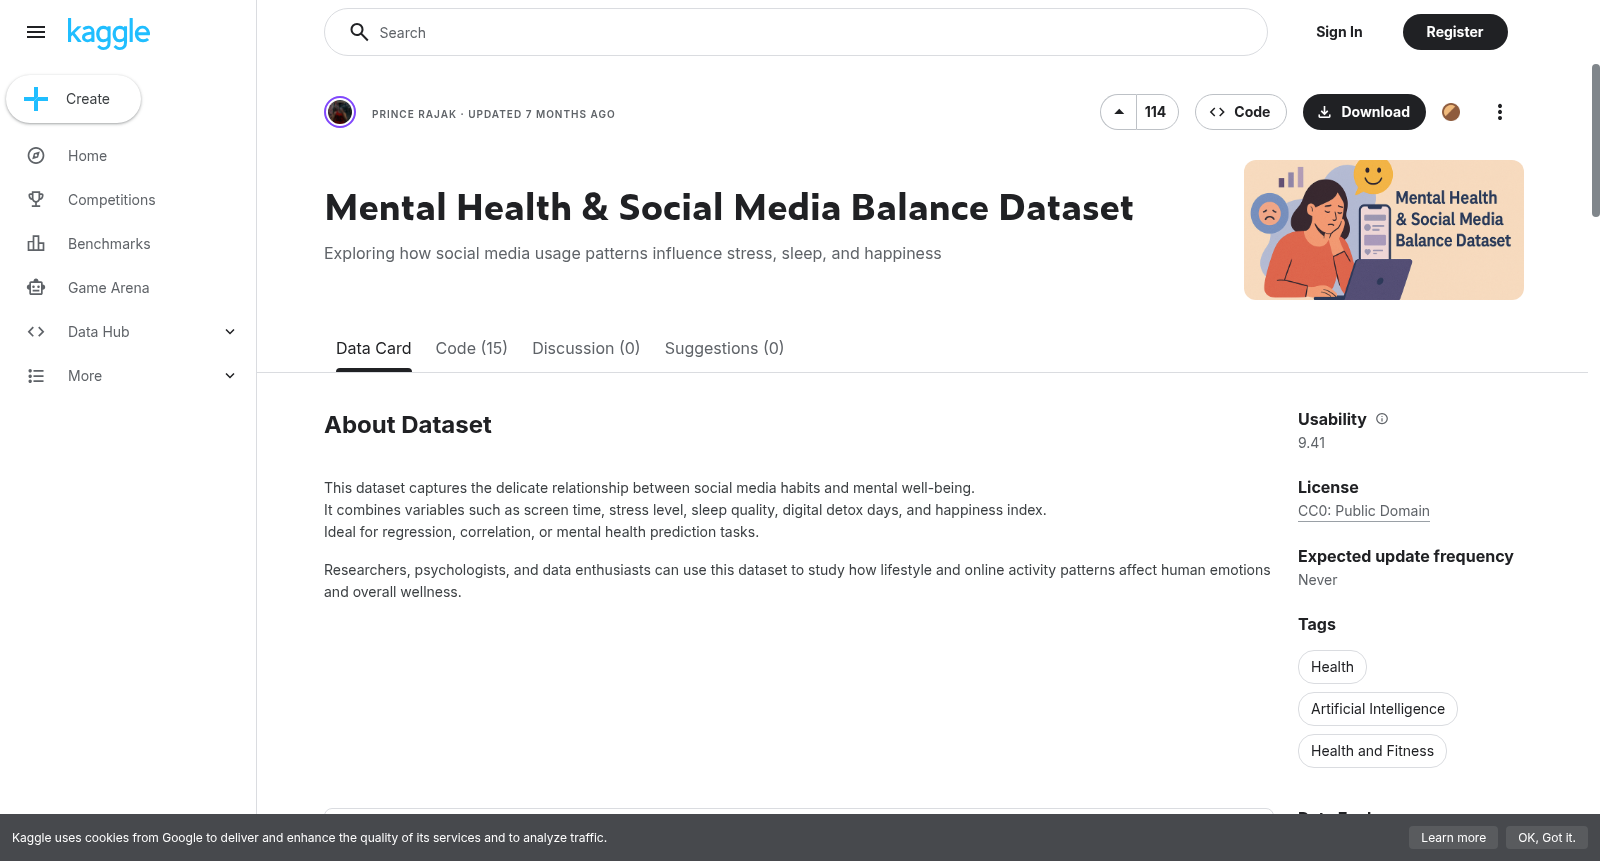
Task: Click Learn more in cookie banner
Action: 1453,838
